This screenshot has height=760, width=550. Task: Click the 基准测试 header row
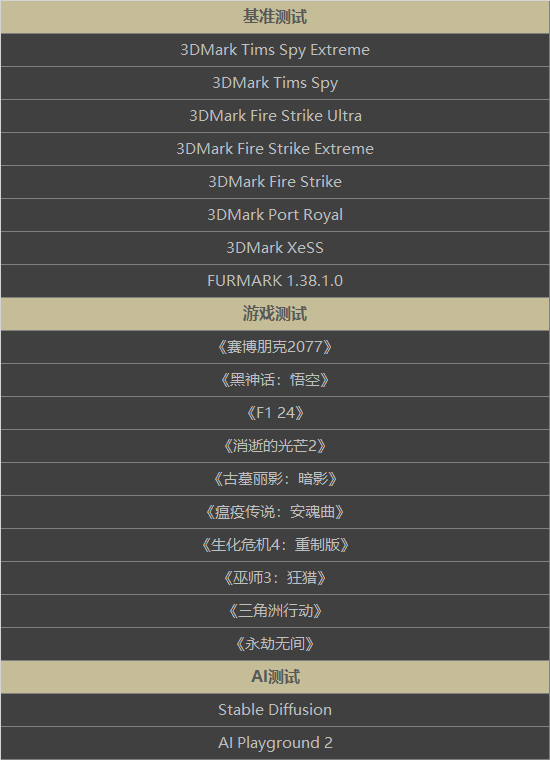click(275, 17)
